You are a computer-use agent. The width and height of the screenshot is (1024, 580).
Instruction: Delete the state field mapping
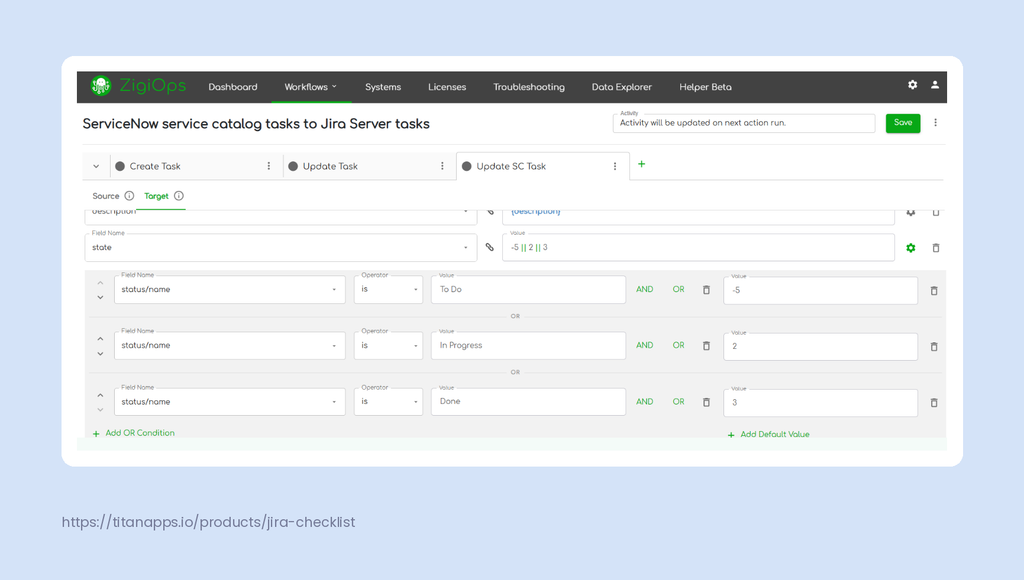[935, 248]
